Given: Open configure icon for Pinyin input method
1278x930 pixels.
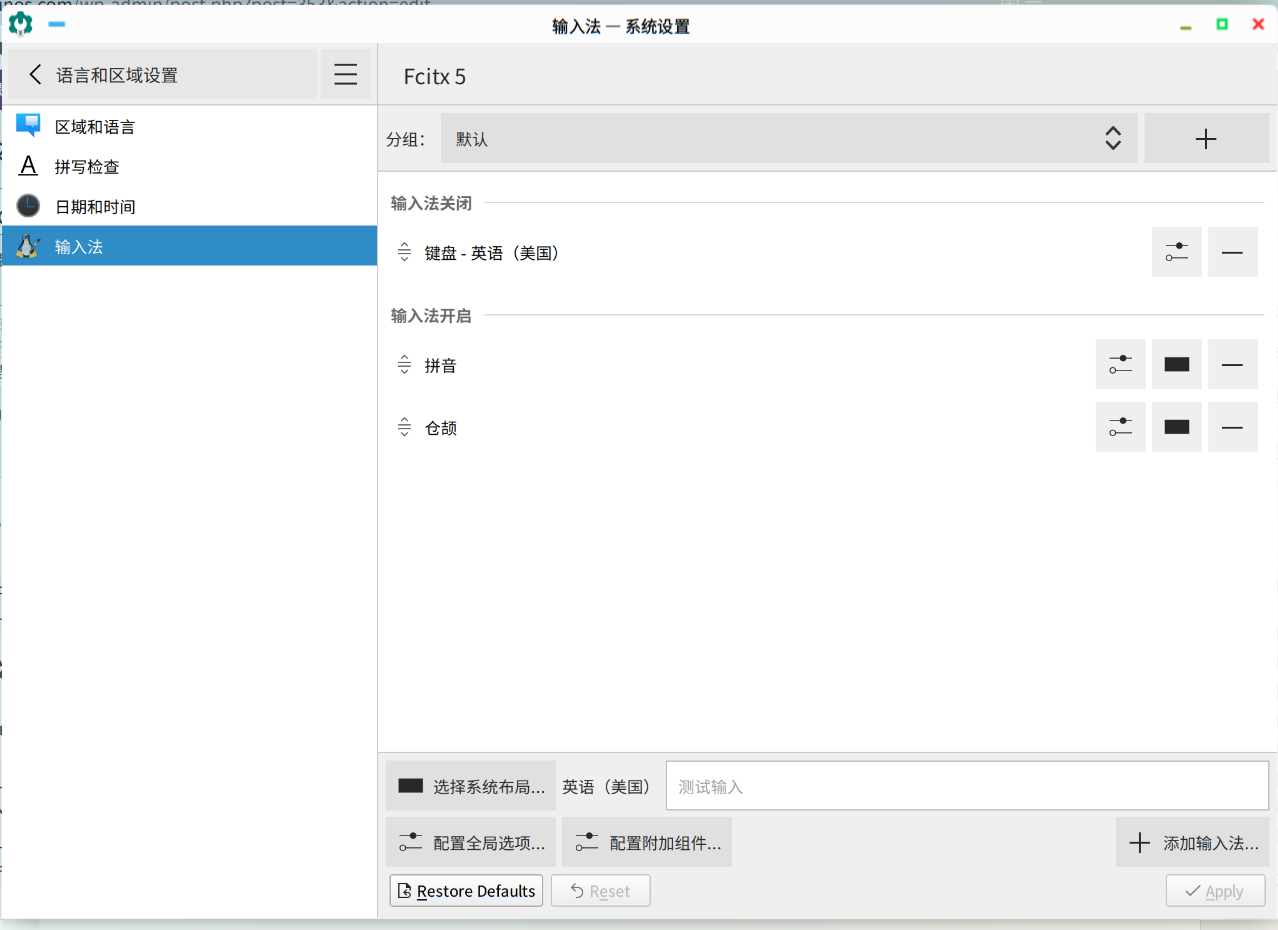Looking at the screenshot, I should coord(1120,365).
